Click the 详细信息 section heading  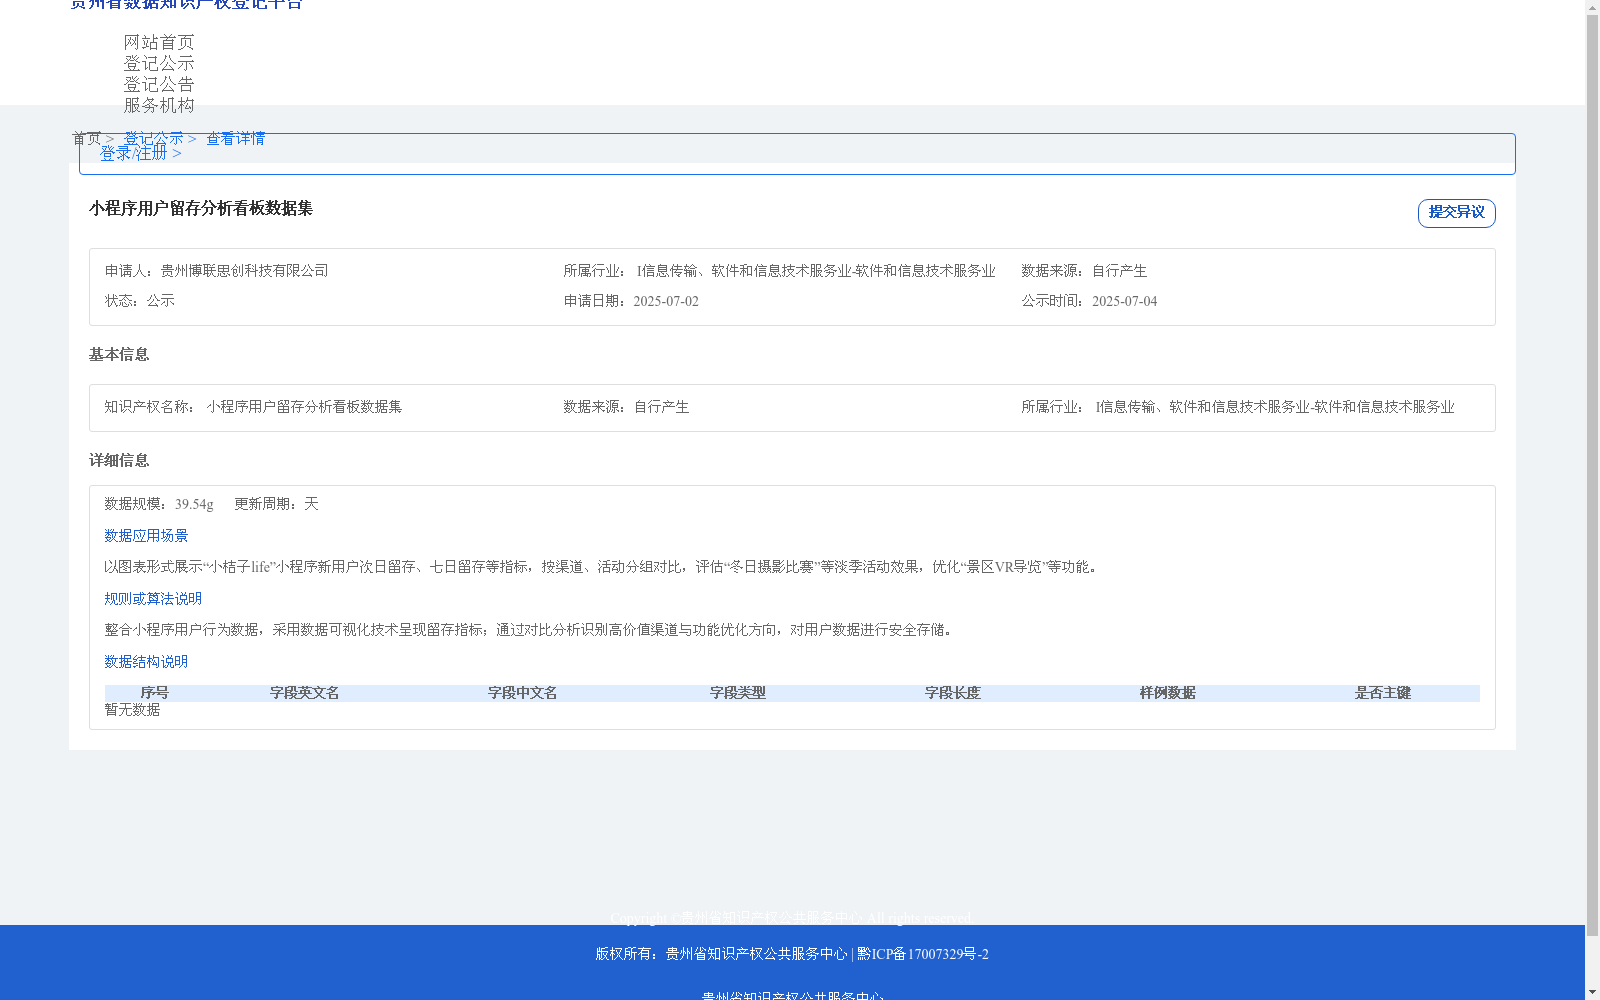tap(119, 460)
